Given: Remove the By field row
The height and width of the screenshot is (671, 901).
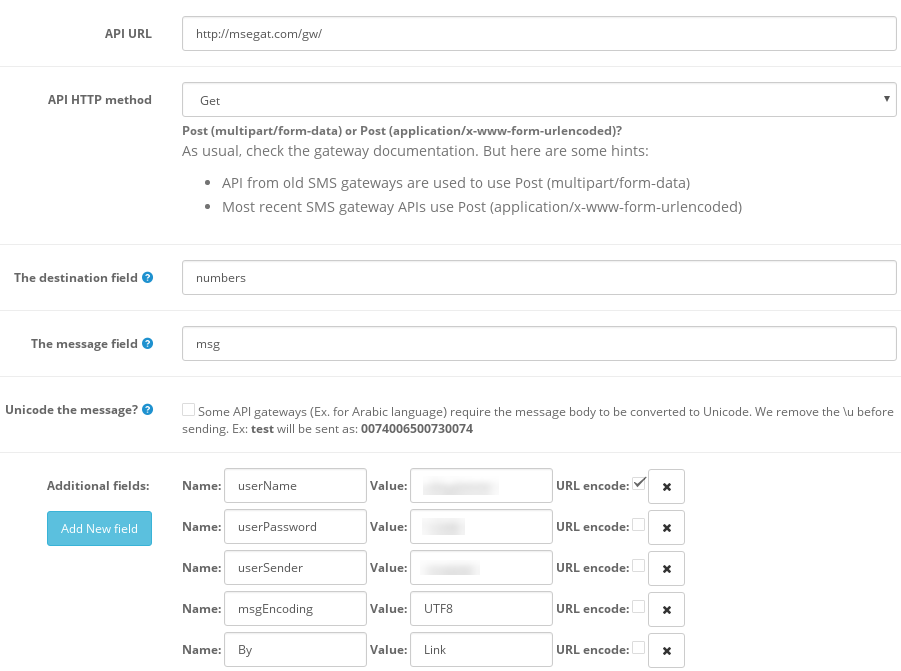Looking at the screenshot, I should click(x=667, y=650).
